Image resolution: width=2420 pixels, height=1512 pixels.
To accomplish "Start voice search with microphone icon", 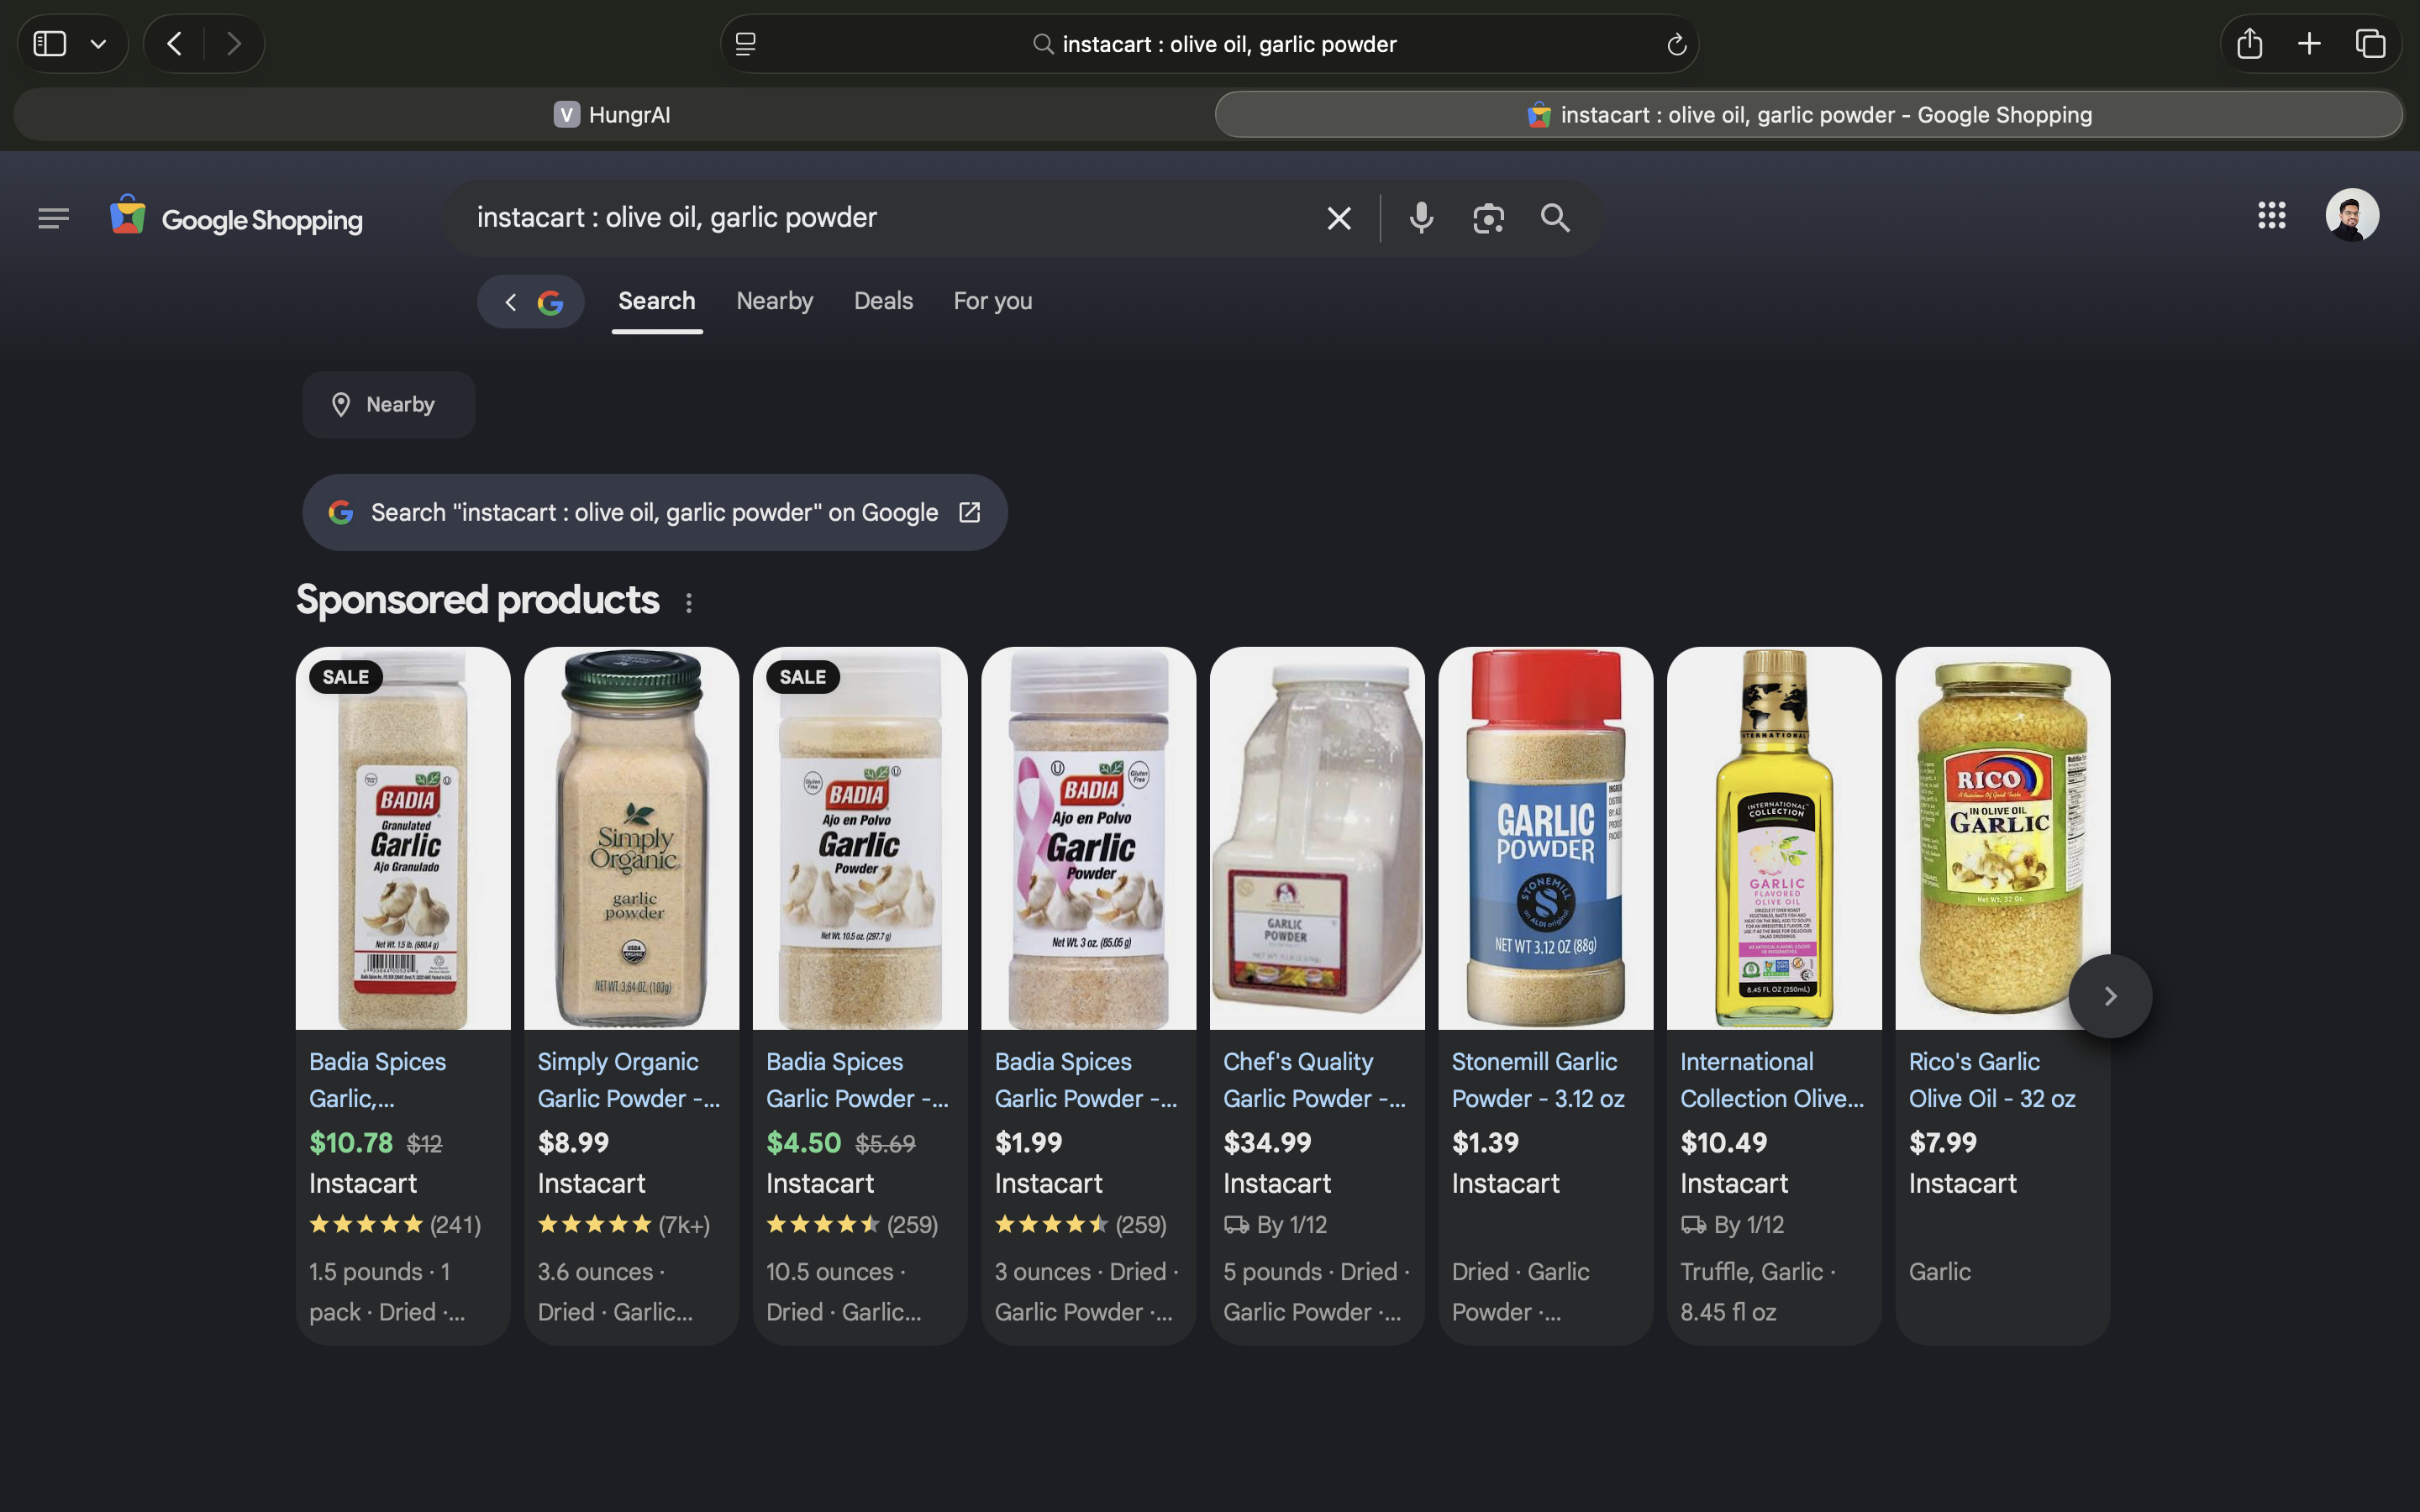I will point(1421,218).
